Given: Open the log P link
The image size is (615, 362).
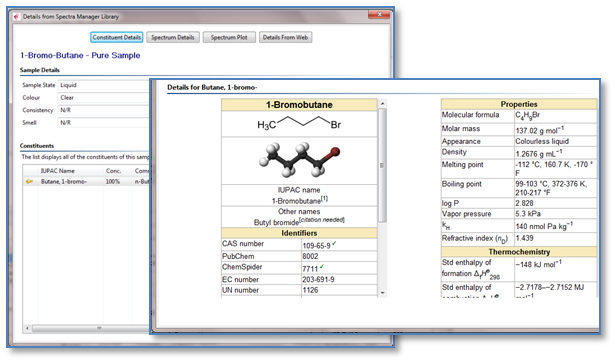Looking at the screenshot, I should [x=450, y=203].
